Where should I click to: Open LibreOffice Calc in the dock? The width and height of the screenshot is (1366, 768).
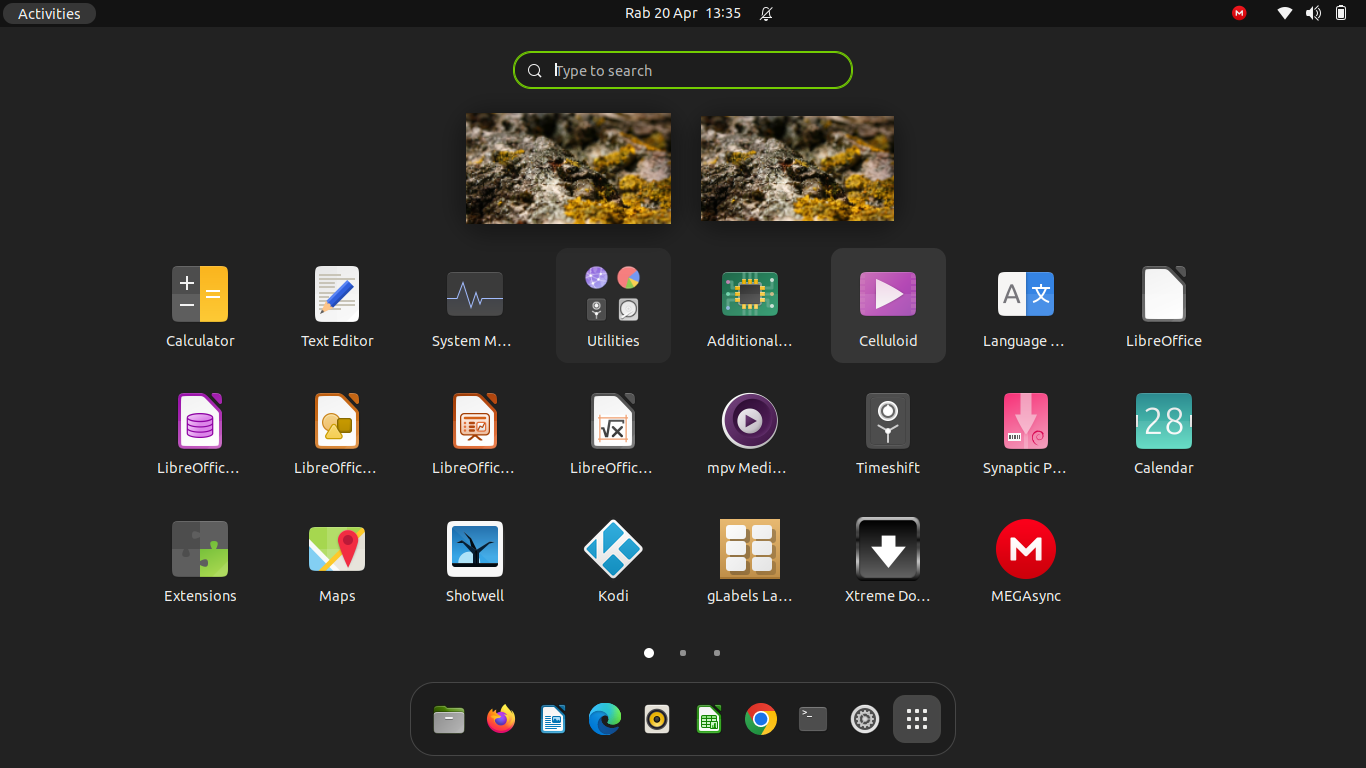(x=709, y=719)
